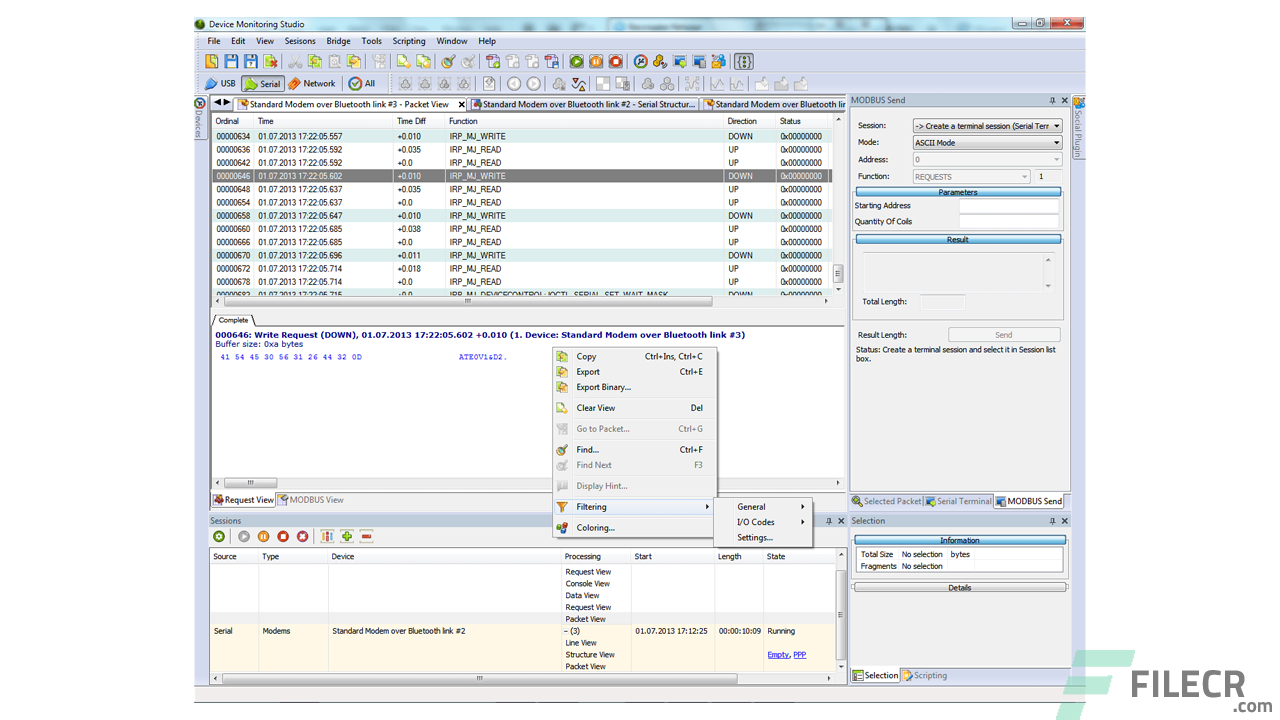Toggle the USB device filter
The height and width of the screenshot is (720, 1280).
[221, 84]
